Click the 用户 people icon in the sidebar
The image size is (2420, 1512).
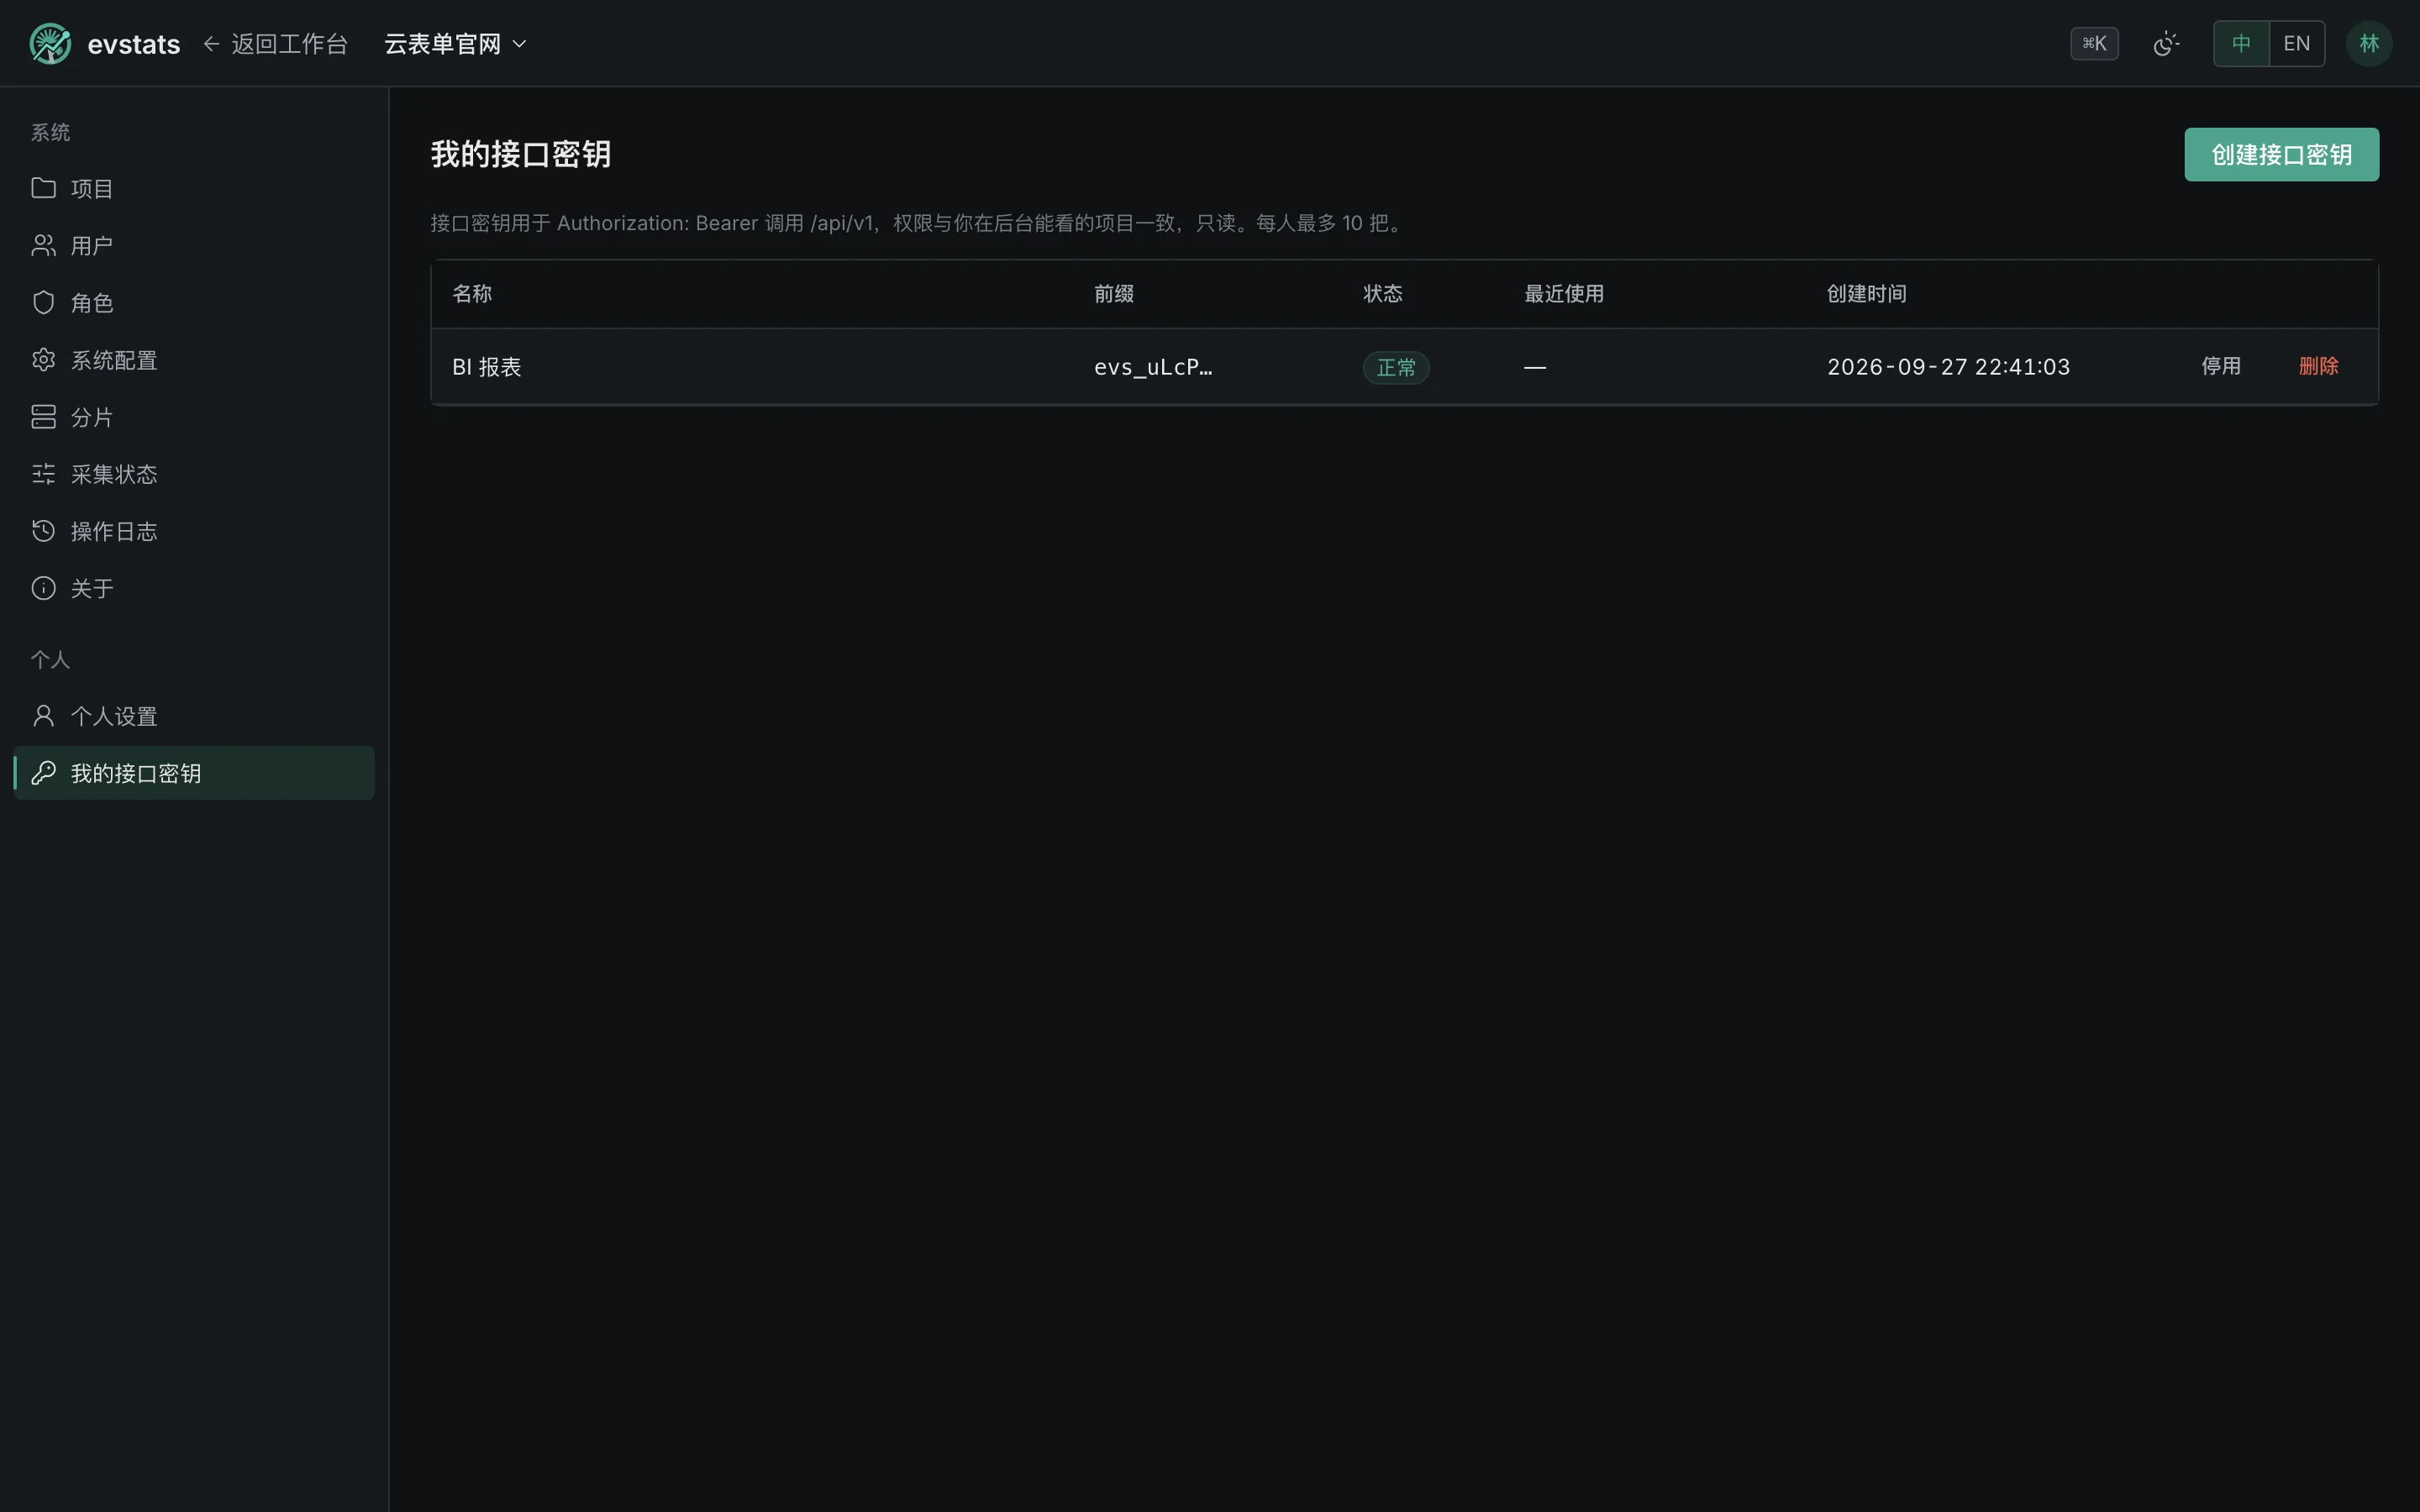pos(43,245)
